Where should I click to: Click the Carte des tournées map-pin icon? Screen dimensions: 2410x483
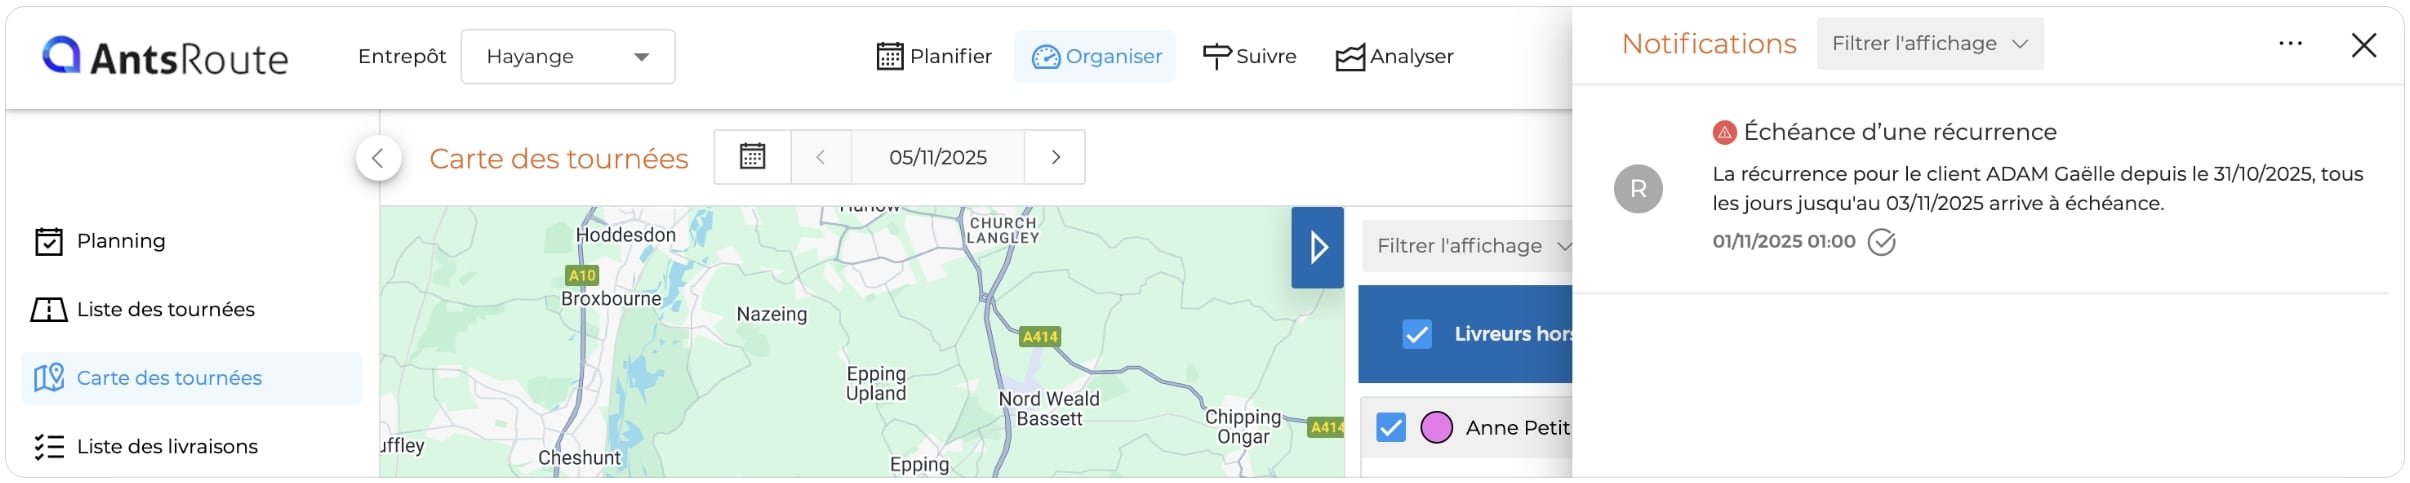pos(49,378)
